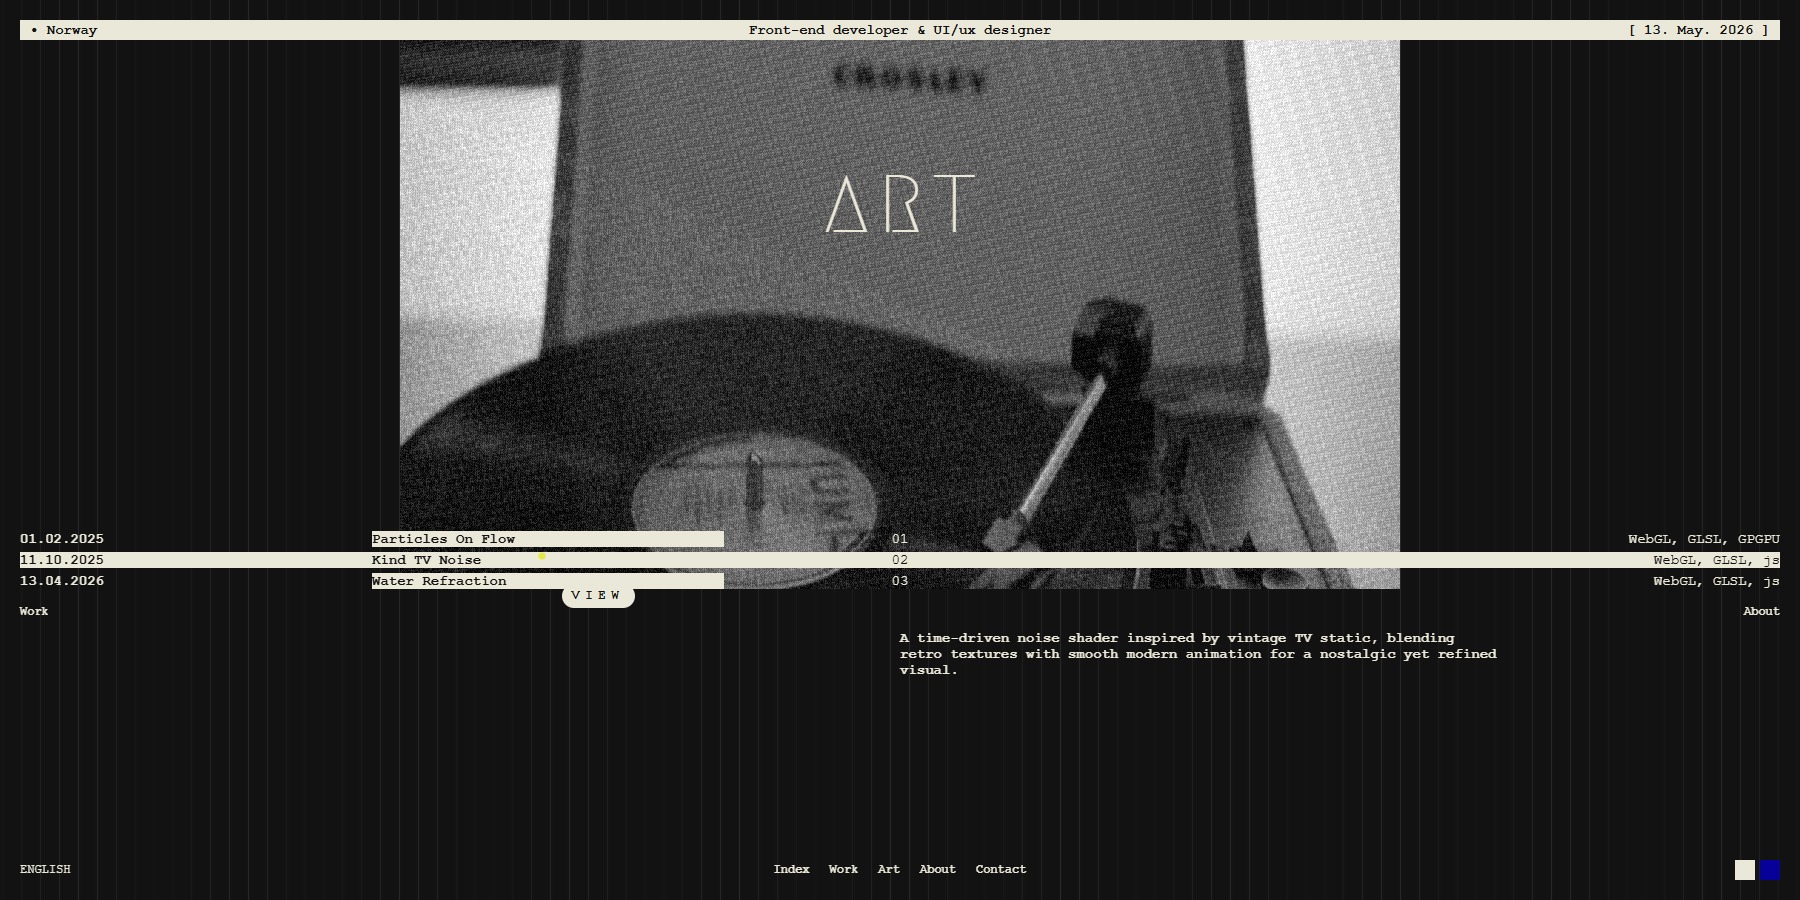The height and width of the screenshot is (900, 1800).
Task: Open the Art link in the footer nav
Action: pyautogui.click(x=889, y=869)
